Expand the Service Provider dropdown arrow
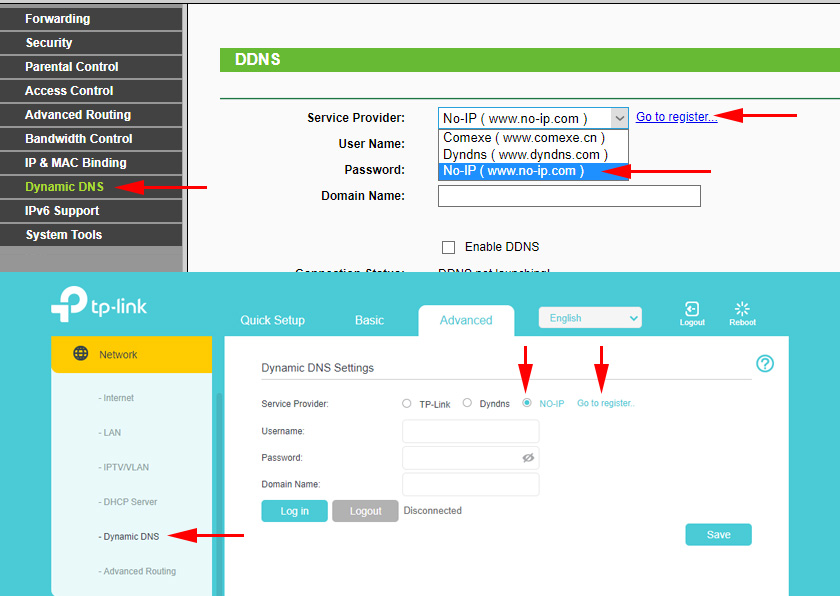 (x=619, y=118)
